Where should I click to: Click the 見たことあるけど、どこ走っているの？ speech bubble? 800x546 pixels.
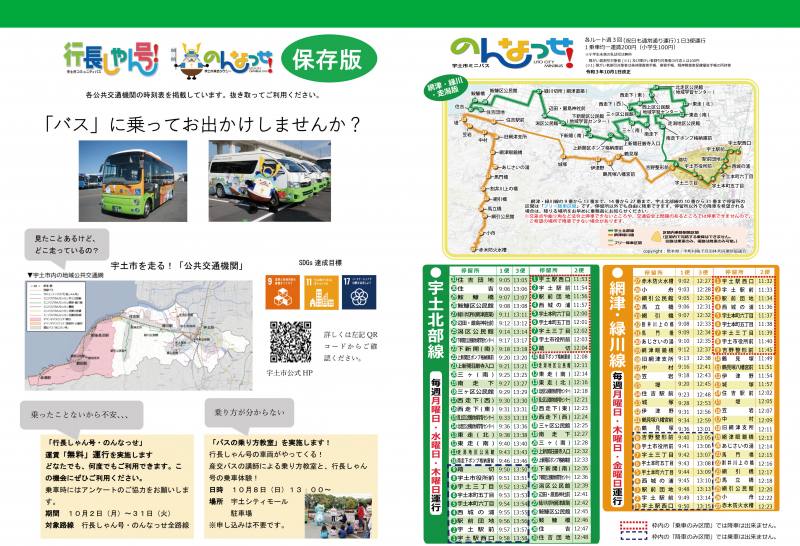(x=67, y=246)
